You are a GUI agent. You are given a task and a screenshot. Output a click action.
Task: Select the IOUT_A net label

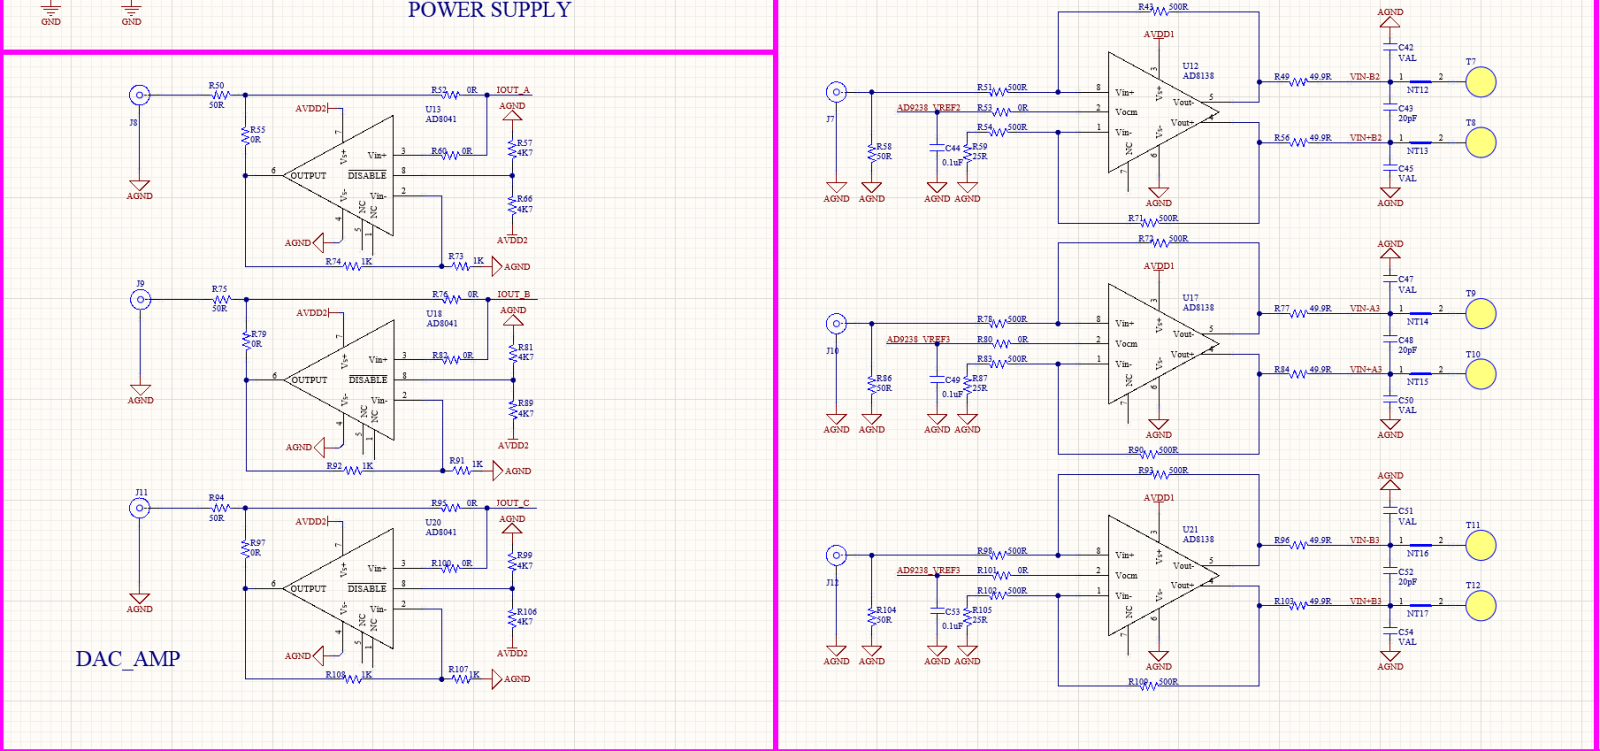(513, 90)
